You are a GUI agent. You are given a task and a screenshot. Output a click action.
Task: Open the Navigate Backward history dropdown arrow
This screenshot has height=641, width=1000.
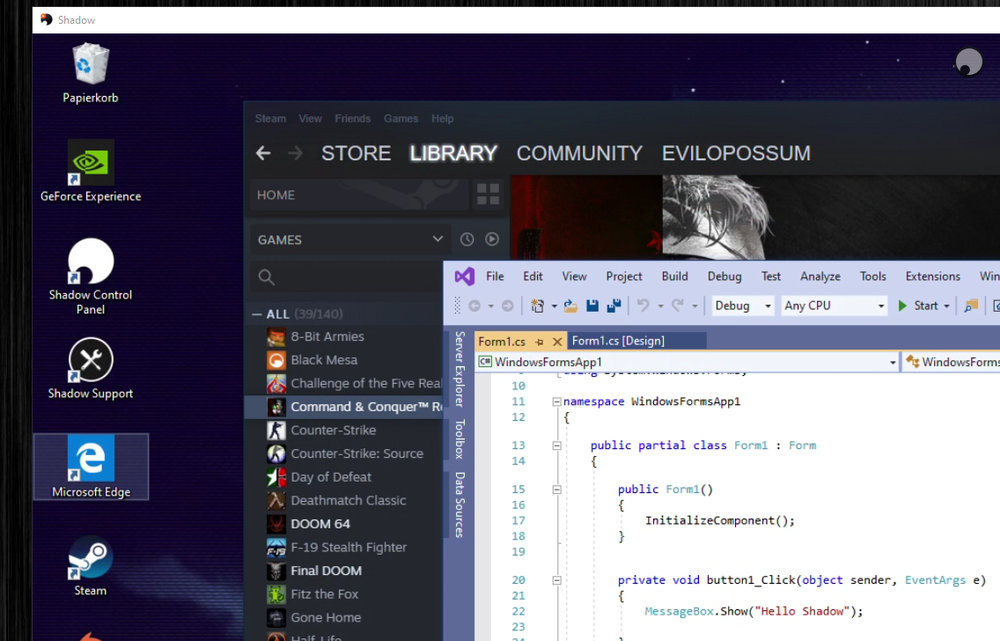(490, 306)
